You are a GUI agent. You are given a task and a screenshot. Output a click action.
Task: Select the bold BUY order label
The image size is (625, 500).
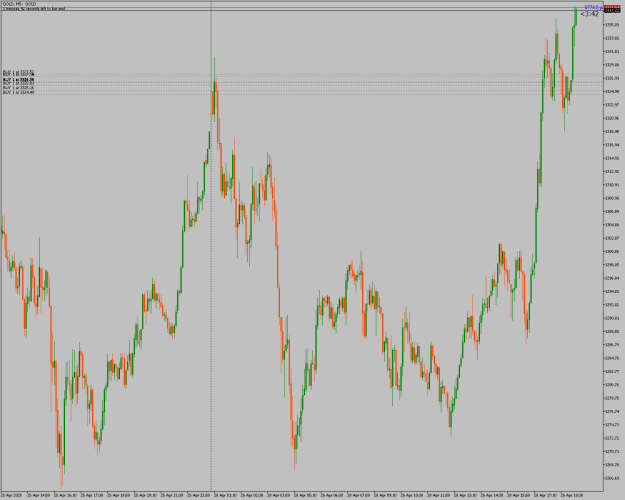(x=18, y=80)
